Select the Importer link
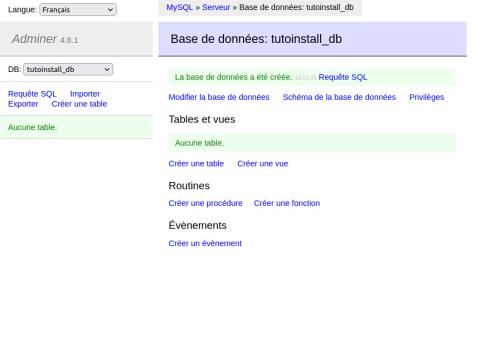 coord(85,94)
